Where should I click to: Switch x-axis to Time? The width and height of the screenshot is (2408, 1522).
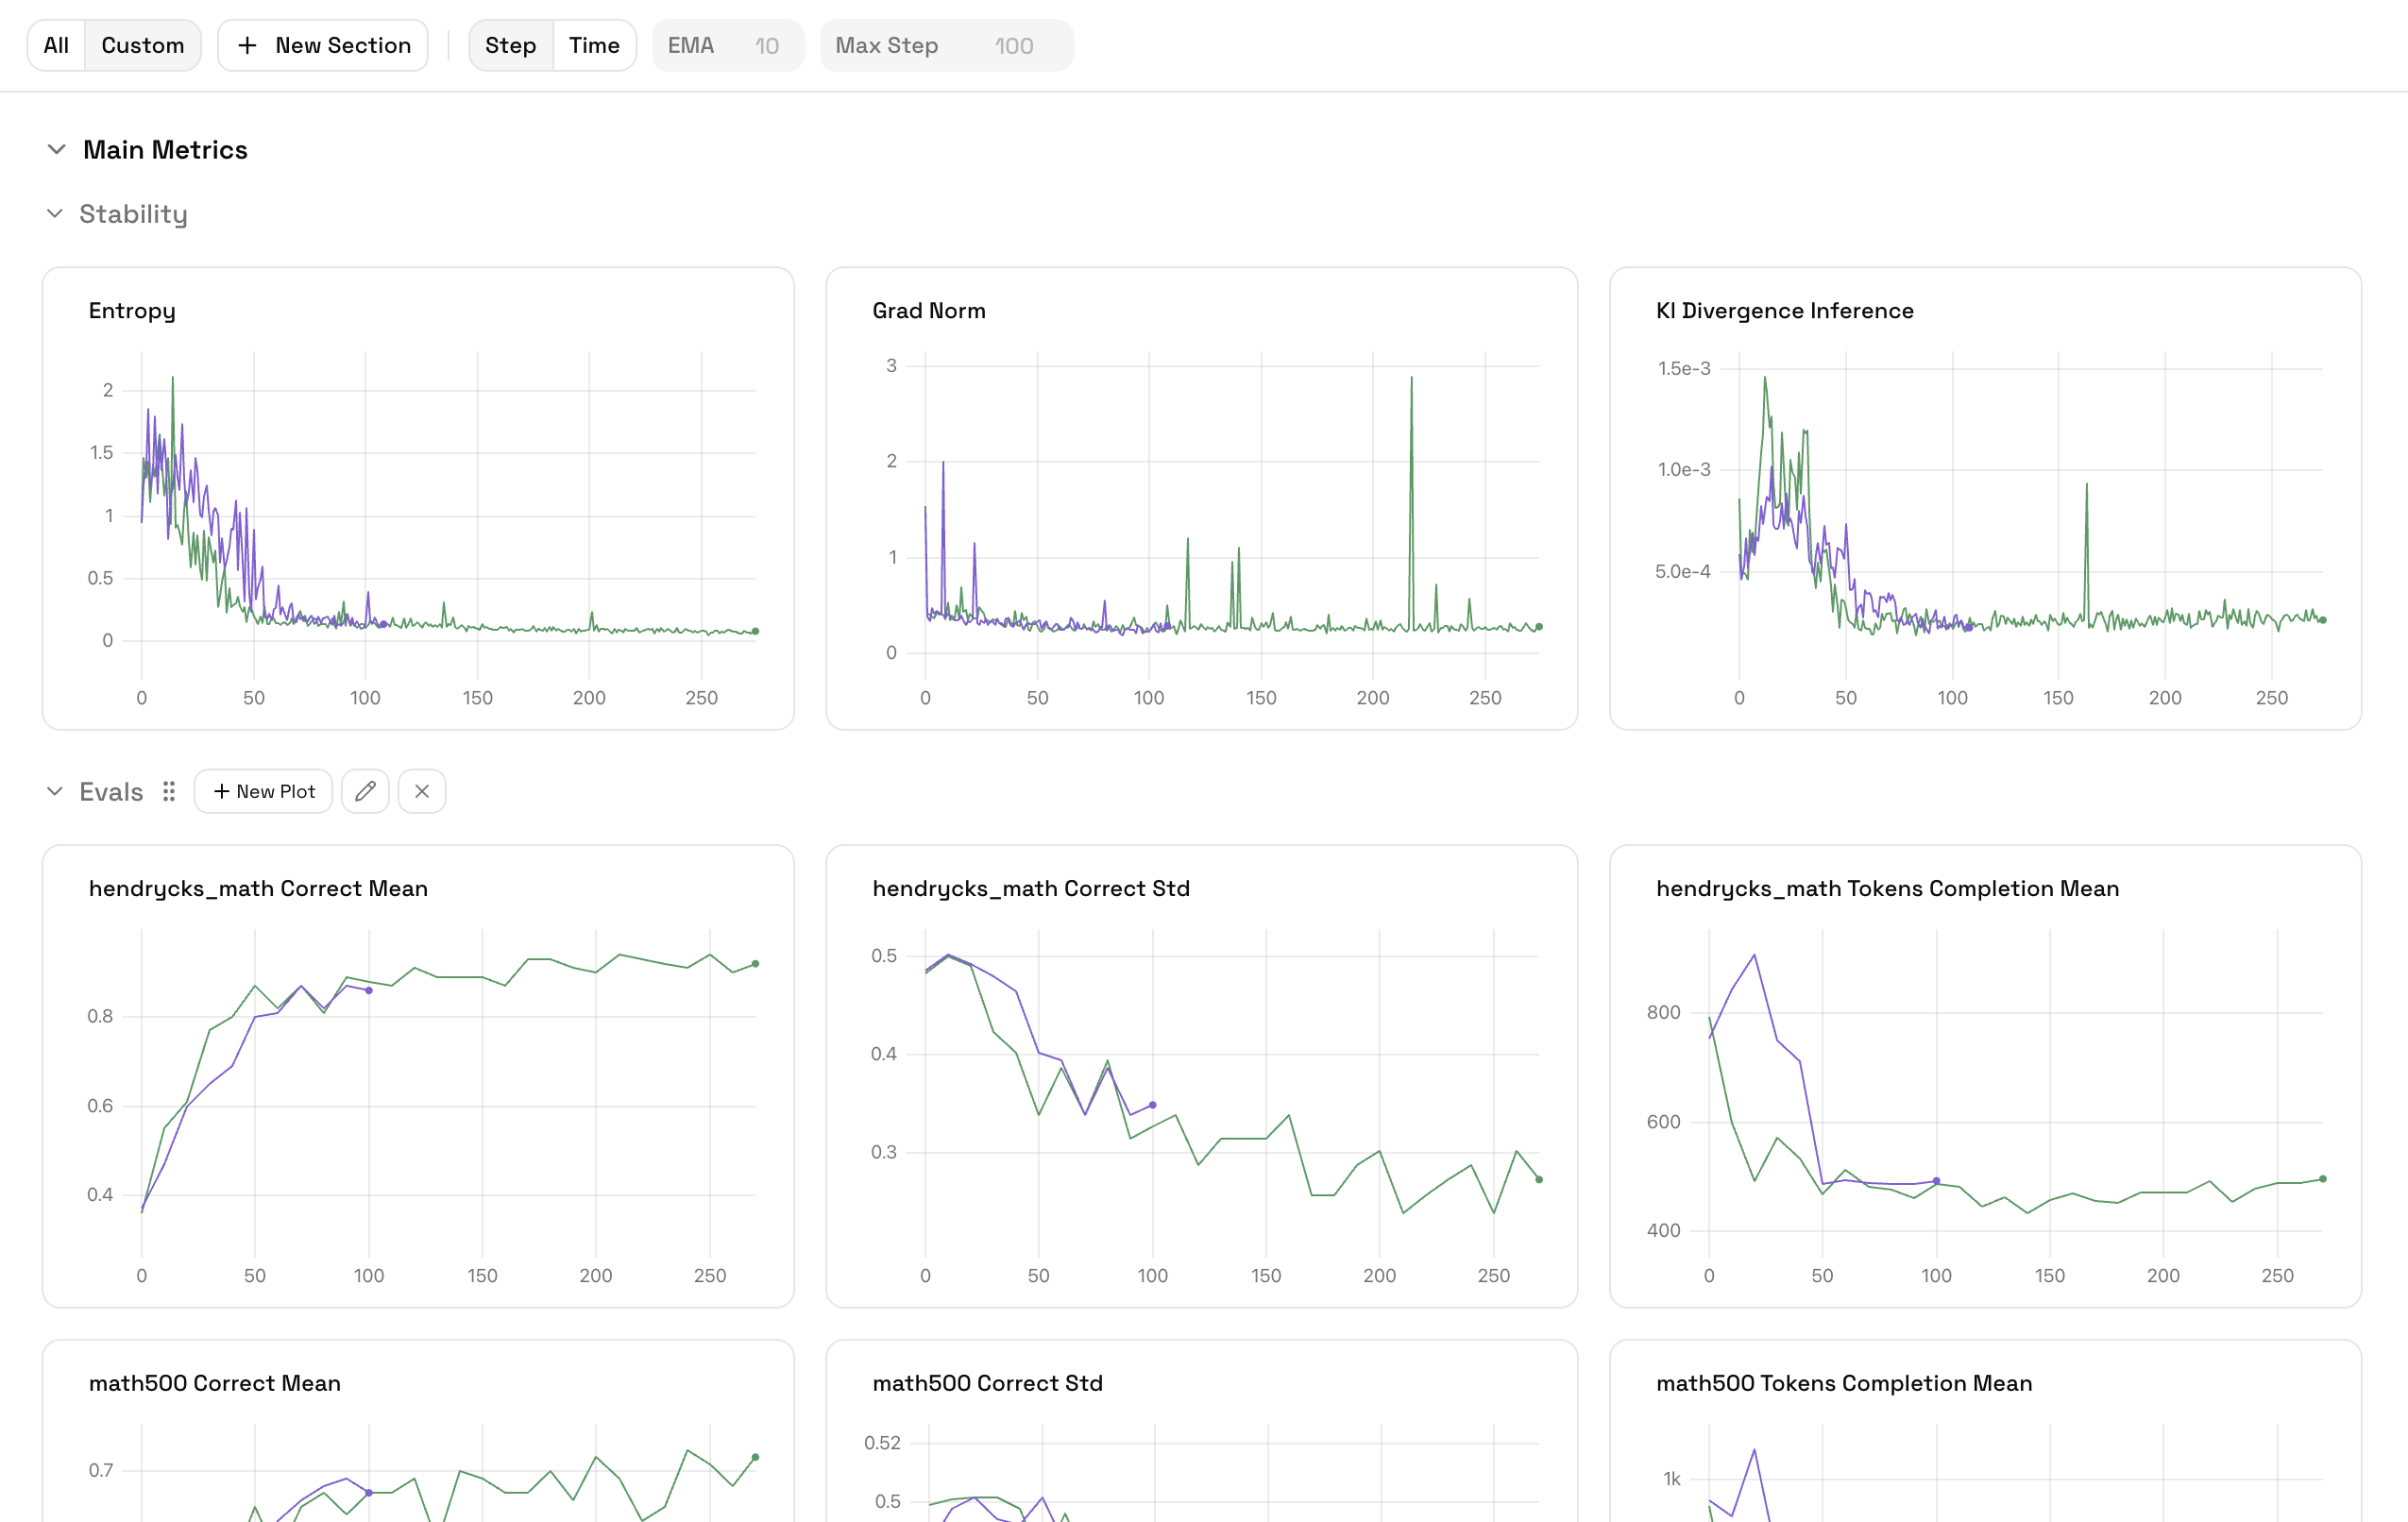tap(594, 45)
